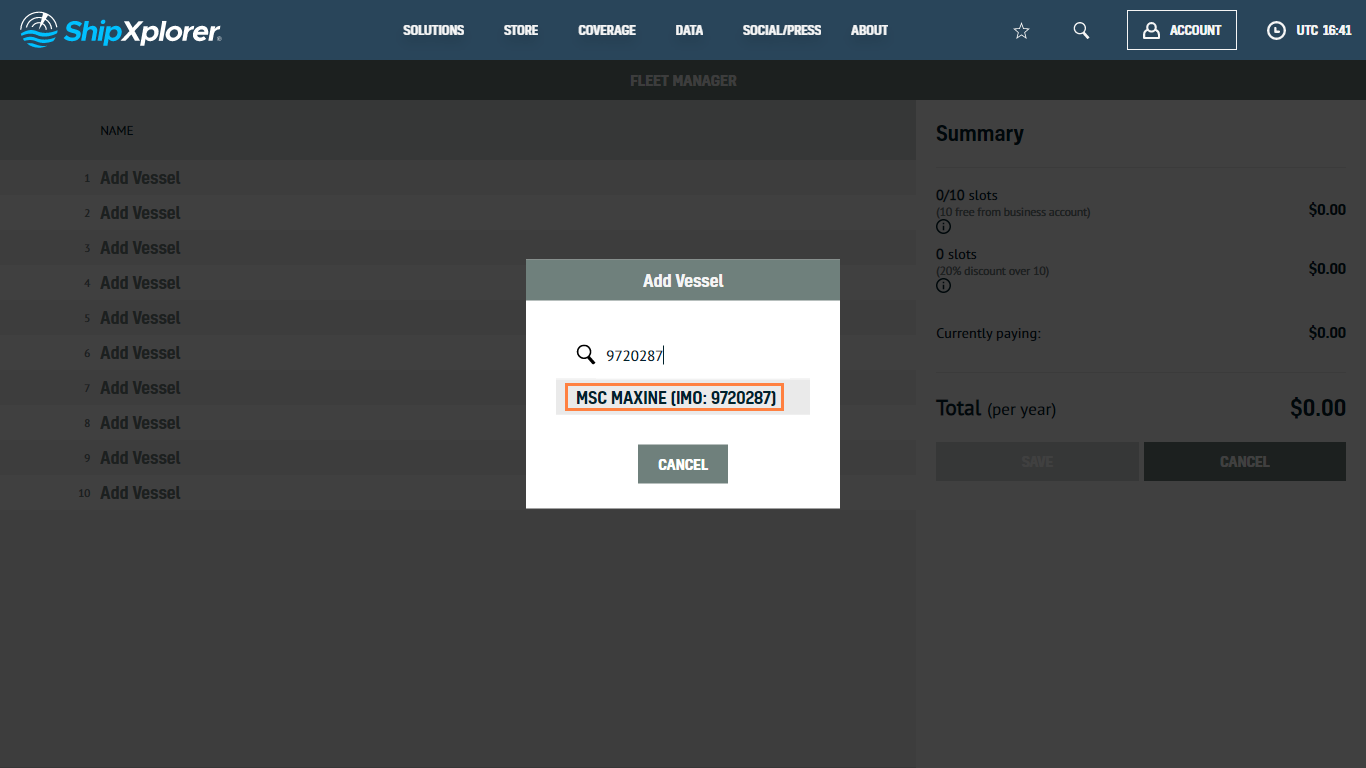Open the header search magnifier icon
Viewport: 1366px width, 768px height.
[1081, 30]
